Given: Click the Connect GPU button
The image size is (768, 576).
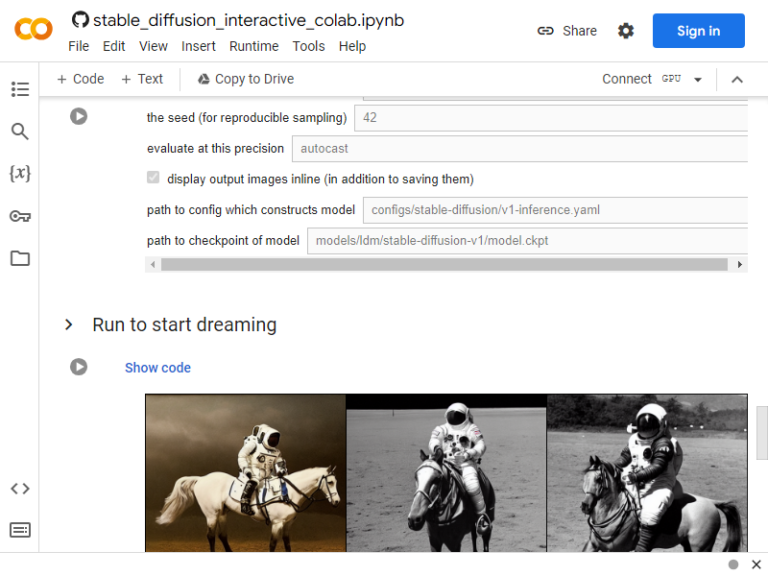Looking at the screenshot, I should coord(642,79).
